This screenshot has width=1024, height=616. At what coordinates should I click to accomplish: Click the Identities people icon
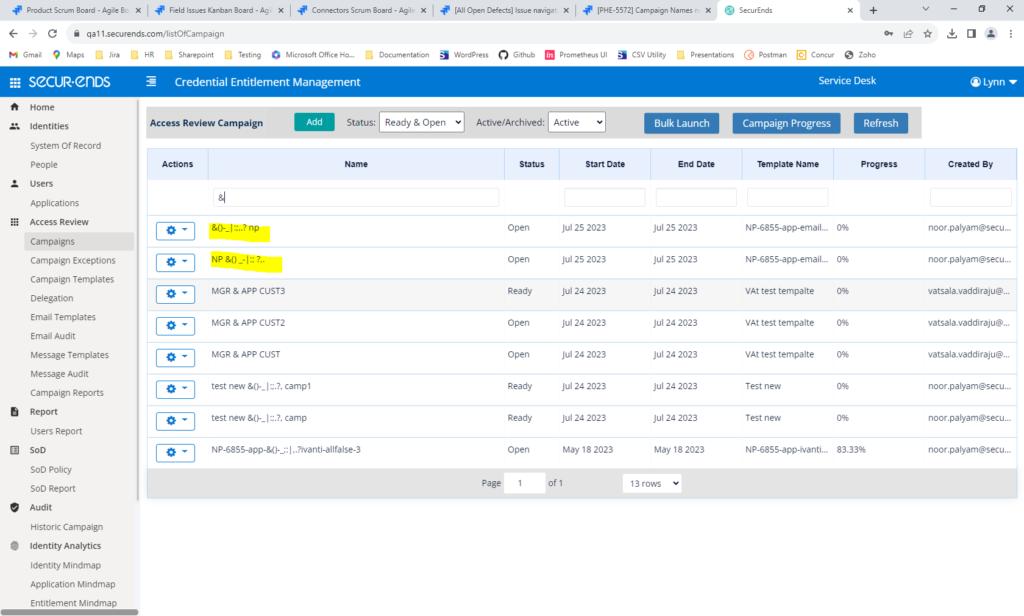tap(14, 126)
